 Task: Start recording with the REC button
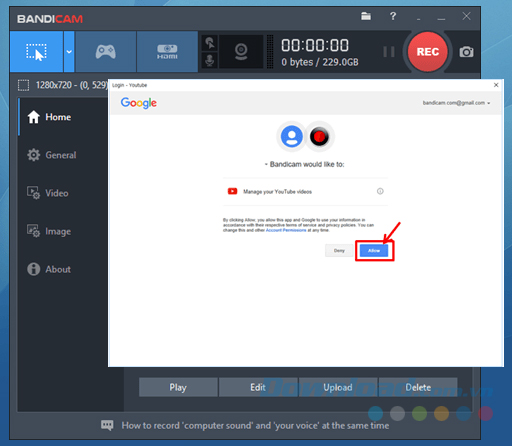pos(428,52)
